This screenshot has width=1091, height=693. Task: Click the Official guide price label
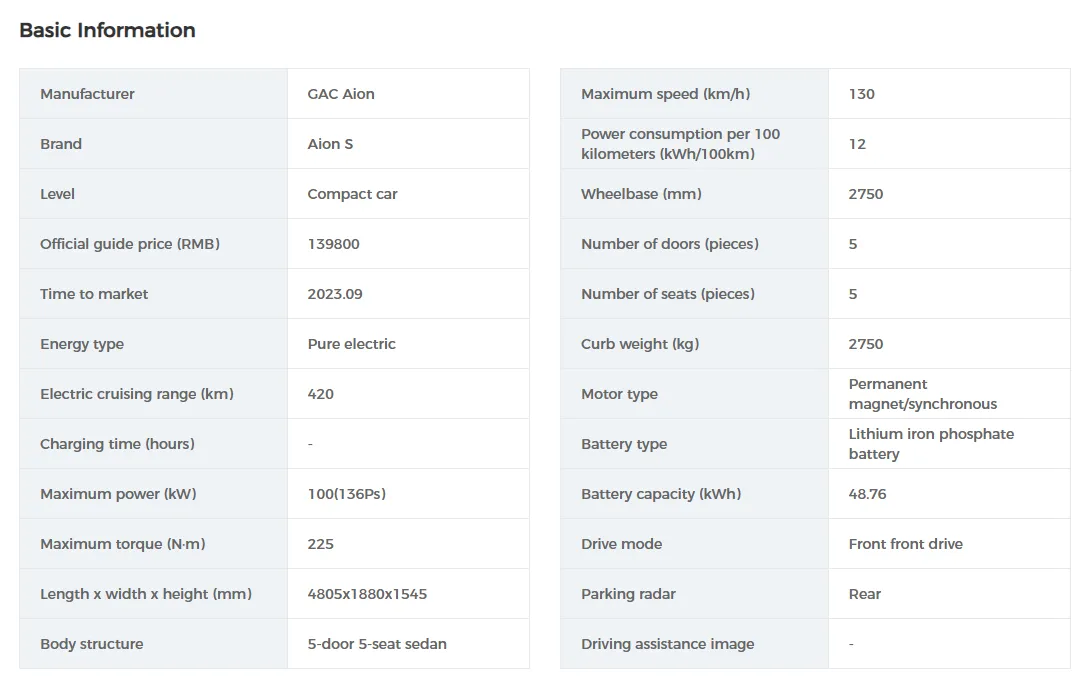click(x=130, y=244)
